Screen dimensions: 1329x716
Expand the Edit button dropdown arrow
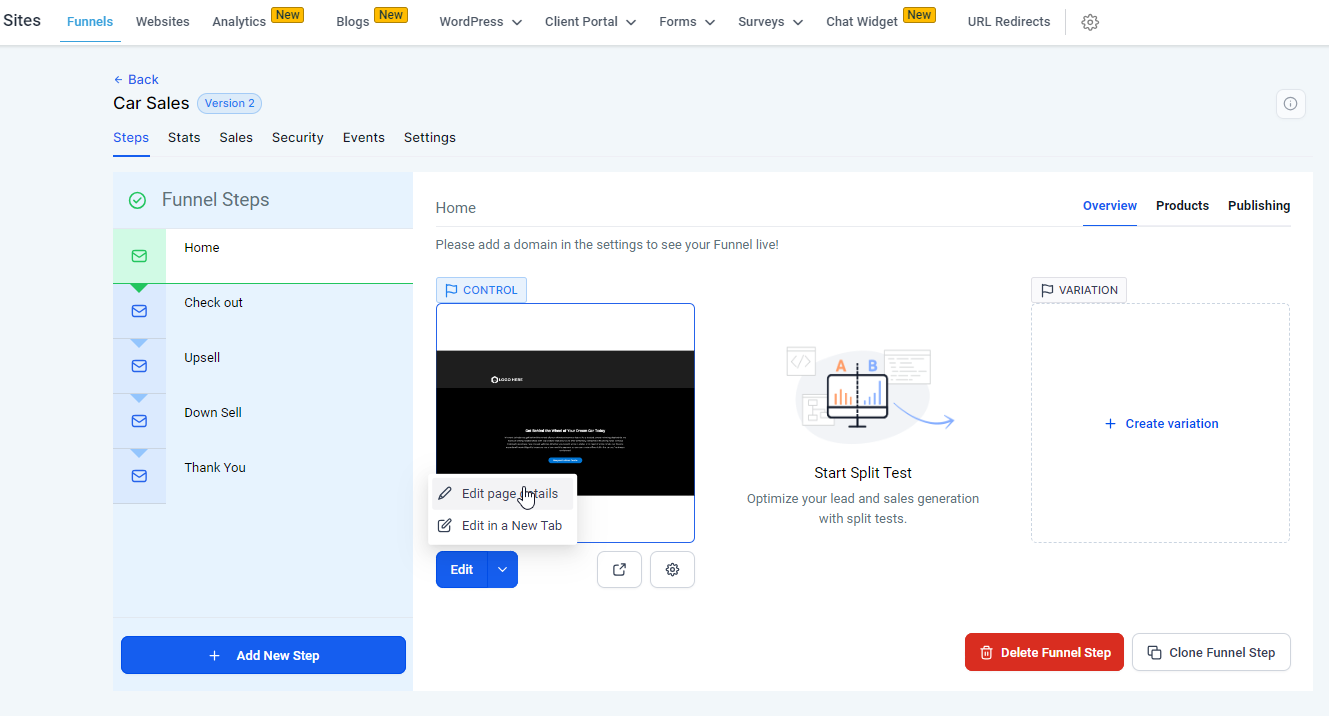tap(503, 569)
